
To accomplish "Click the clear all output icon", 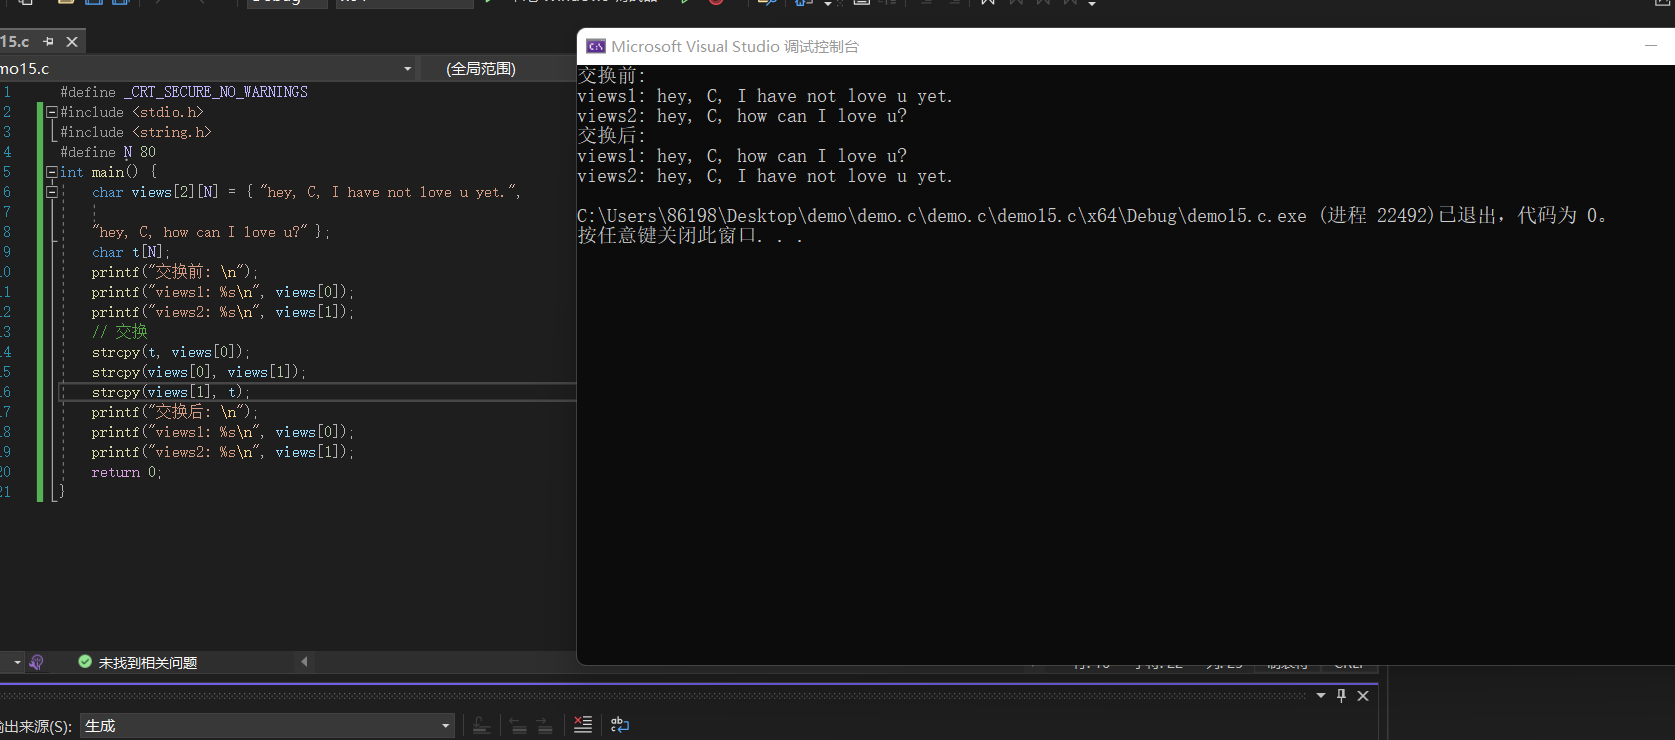I will (583, 725).
